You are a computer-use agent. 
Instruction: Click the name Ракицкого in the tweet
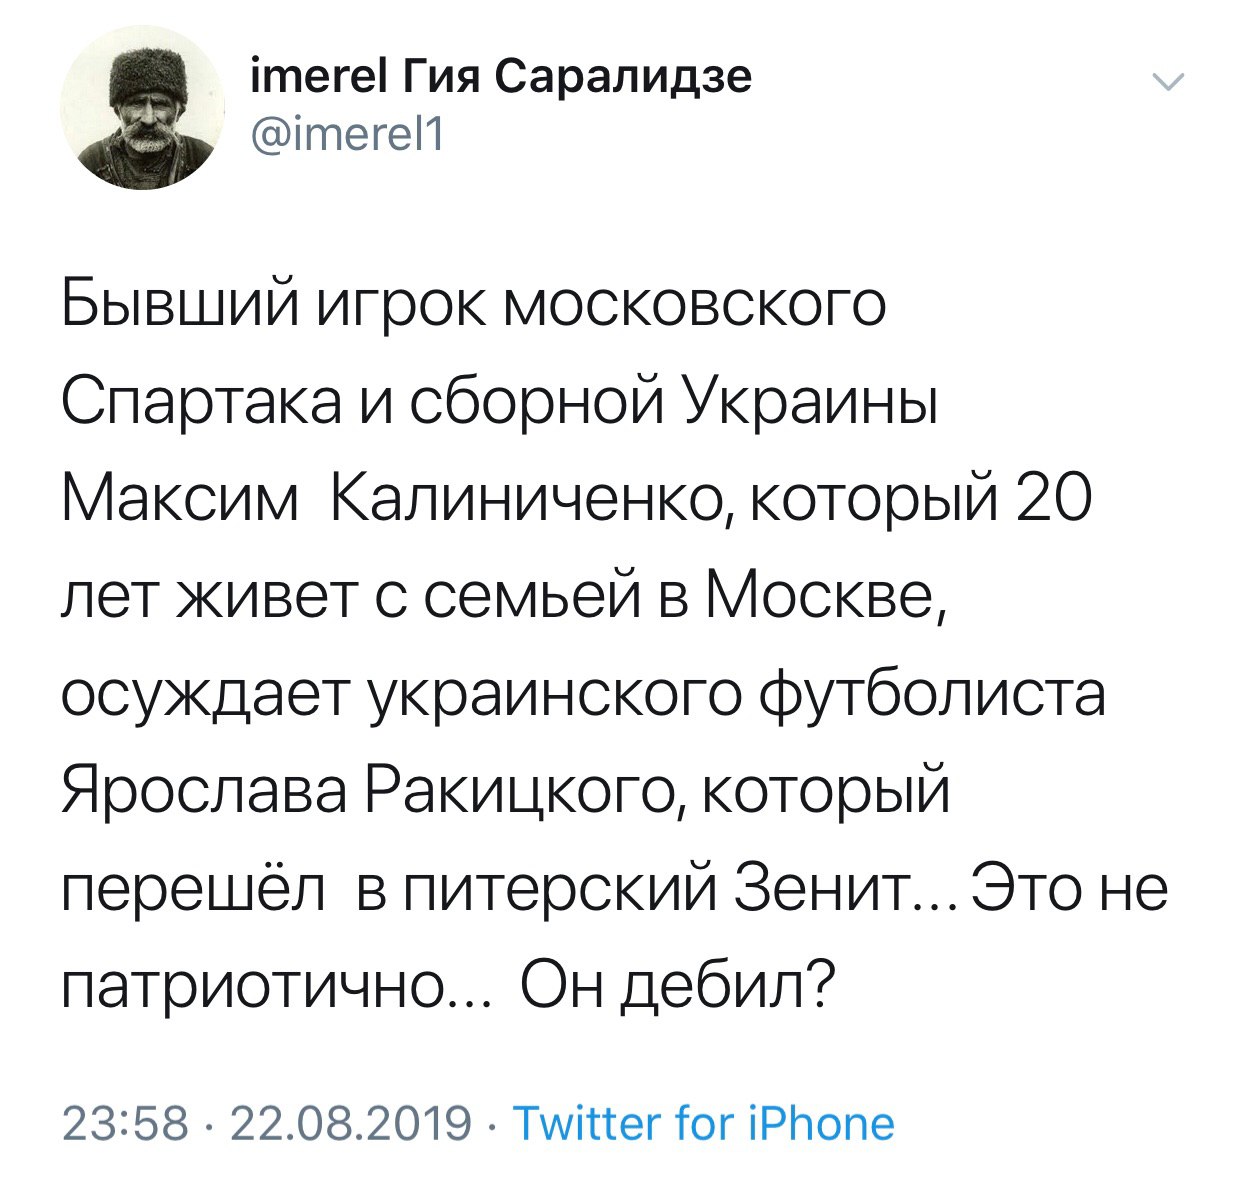[x=522, y=792]
